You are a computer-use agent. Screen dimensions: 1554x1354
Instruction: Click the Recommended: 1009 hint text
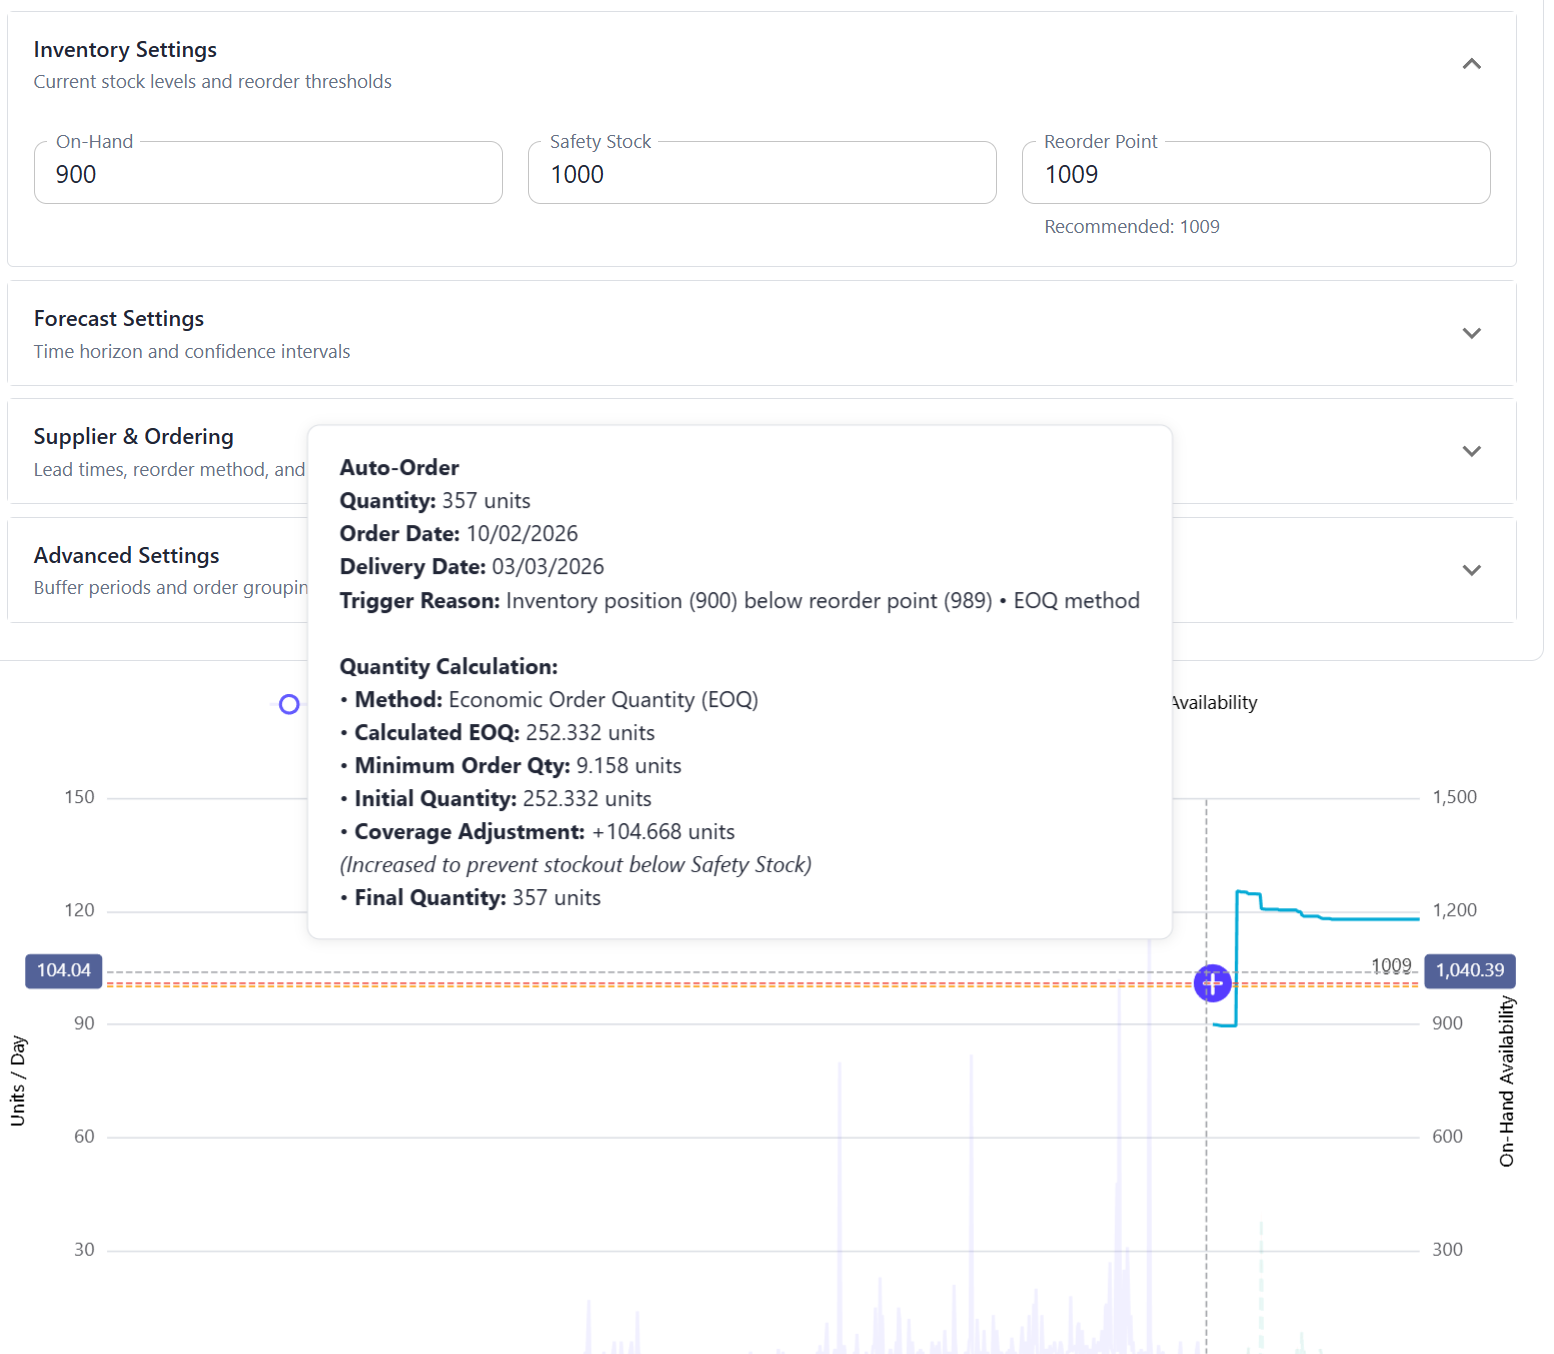pyautogui.click(x=1131, y=227)
